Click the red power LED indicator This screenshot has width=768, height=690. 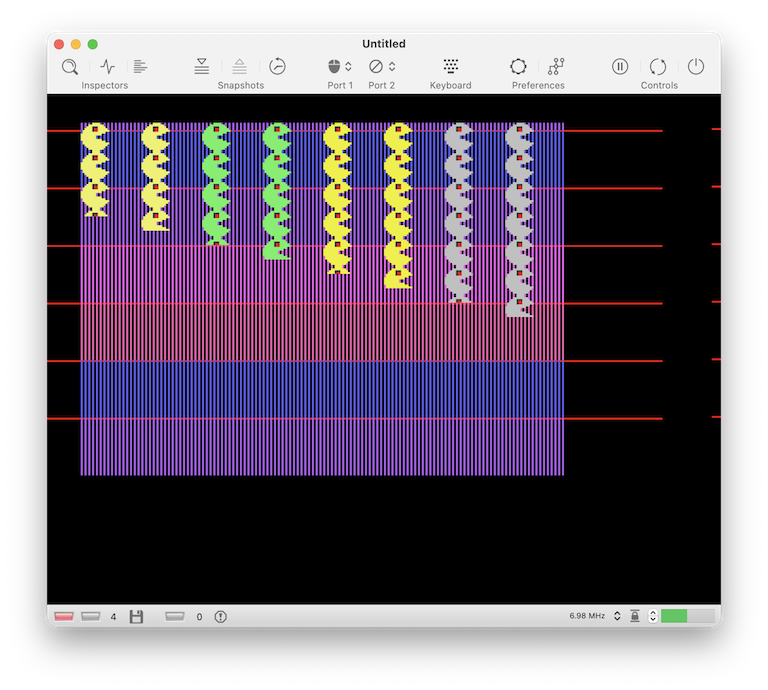[x=64, y=616]
